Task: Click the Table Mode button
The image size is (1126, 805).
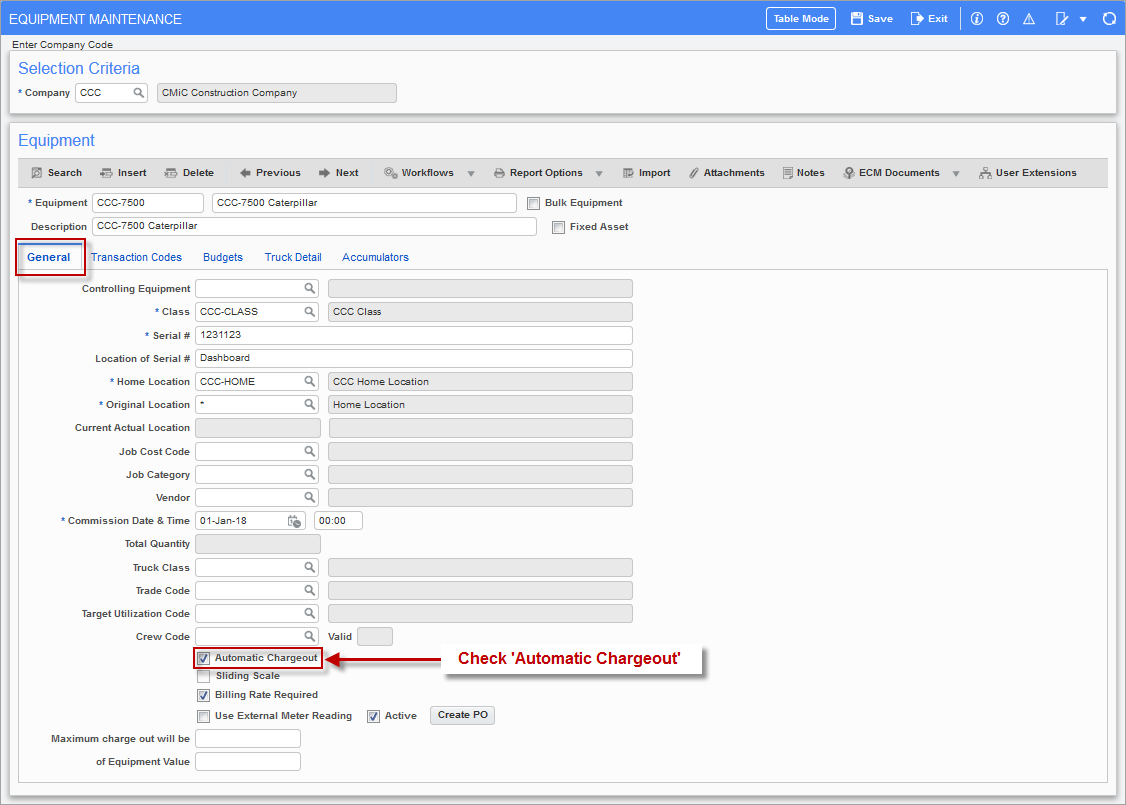Action: pos(801,19)
